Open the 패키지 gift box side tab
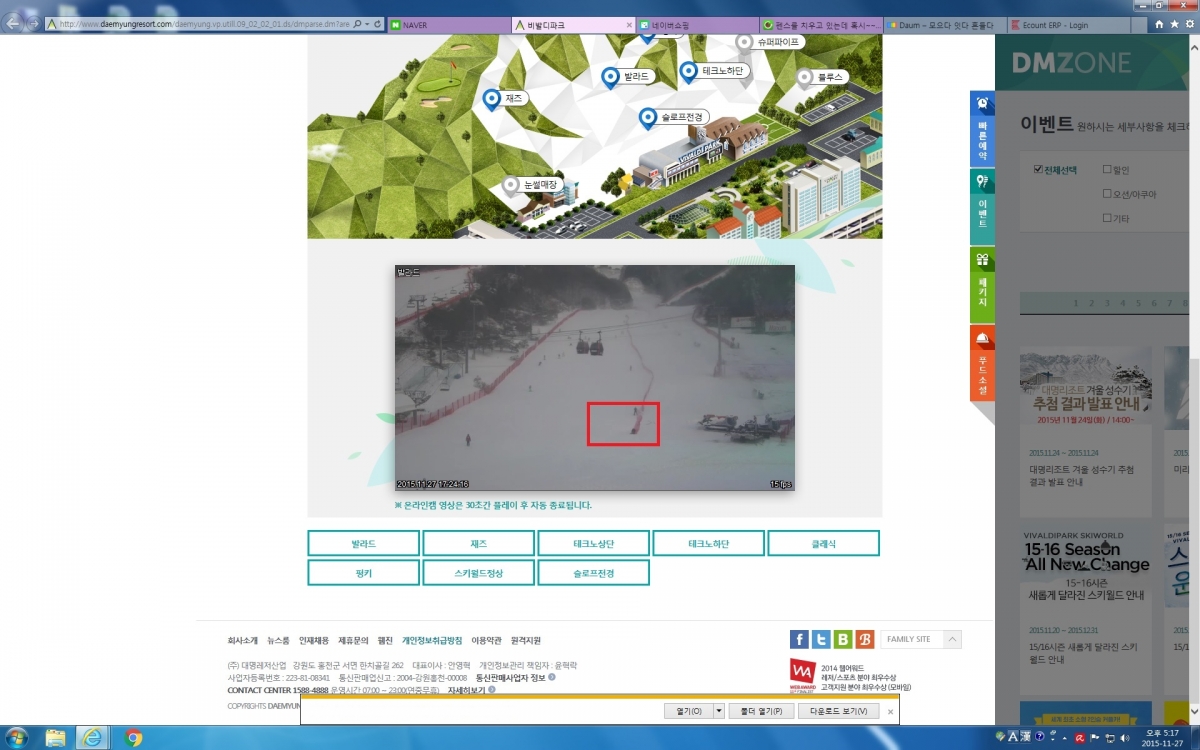 (x=982, y=285)
